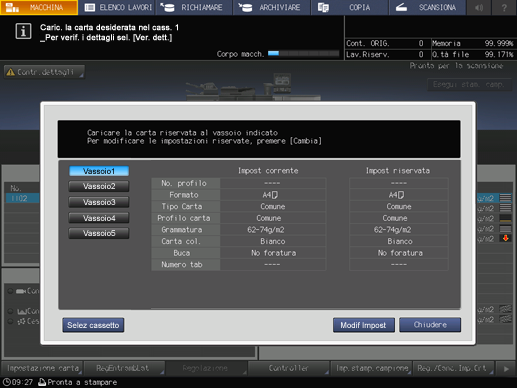Screen dimensions: 517x388
Task: Click the Impost riservata column header
Action: (398, 171)
